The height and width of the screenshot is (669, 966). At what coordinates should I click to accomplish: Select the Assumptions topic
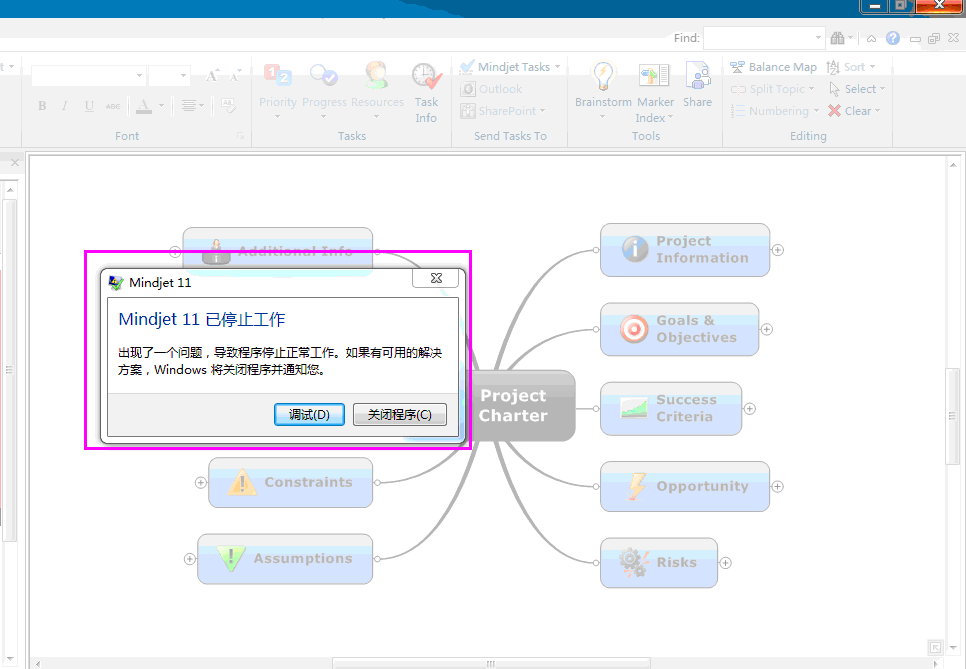[285, 559]
